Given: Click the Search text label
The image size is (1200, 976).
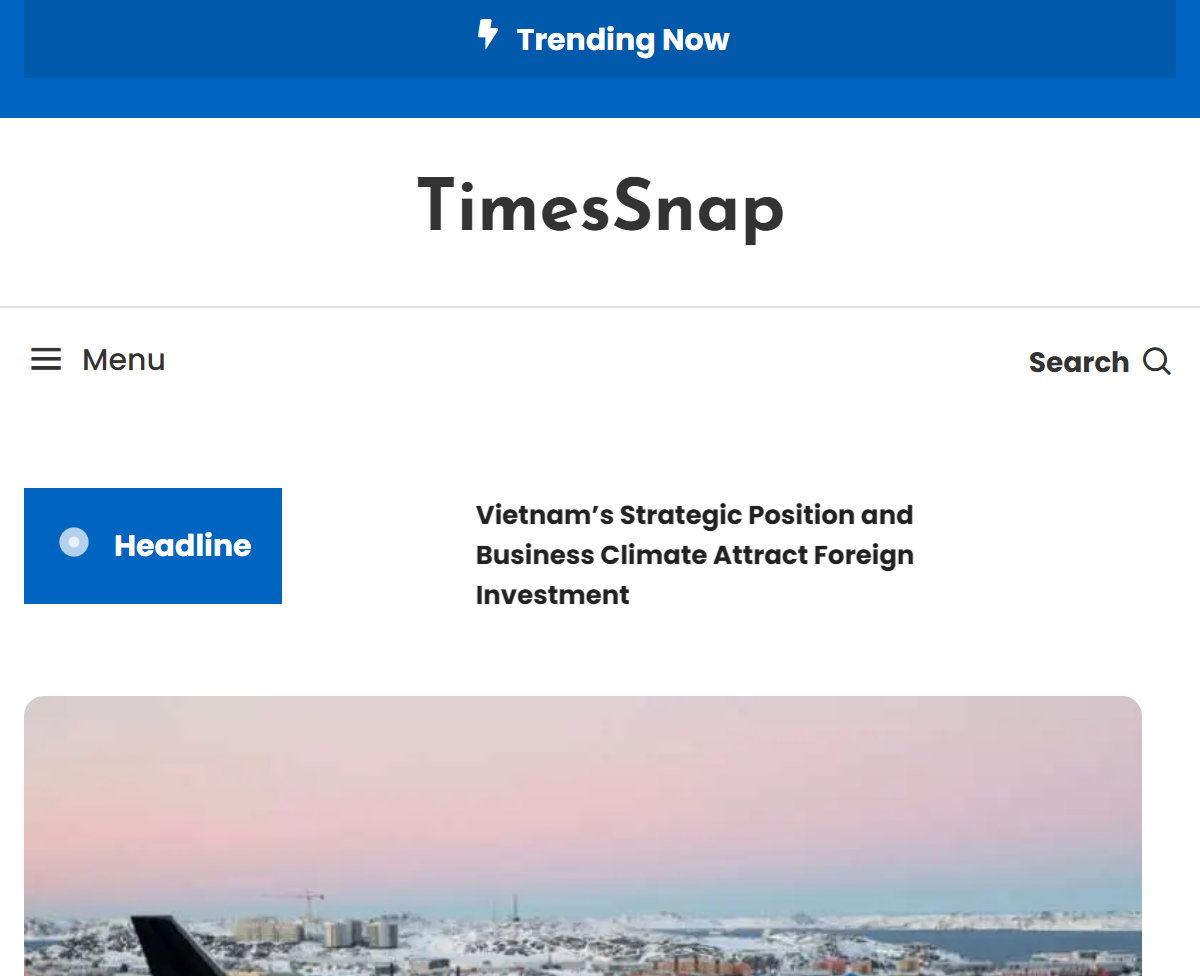Looking at the screenshot, I should (1078, 362).
